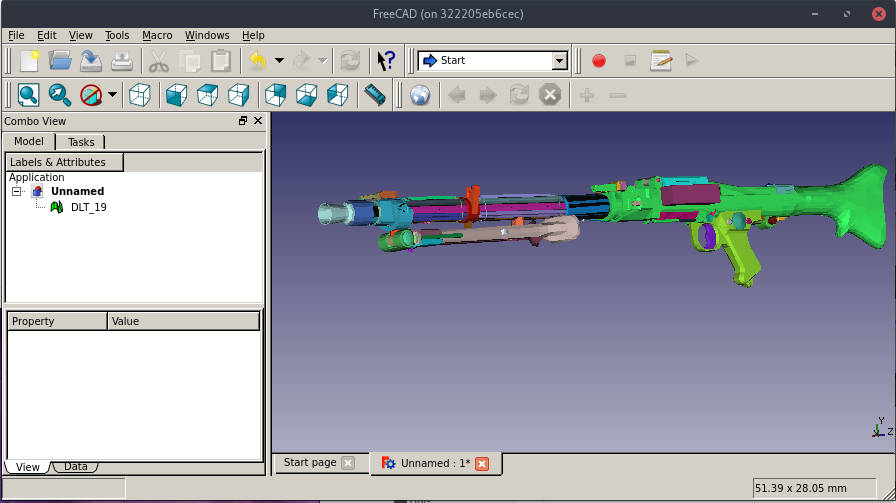This screenshot has height=503, width=896.
Task: Start macro recording with red circle
Action: 599,61
